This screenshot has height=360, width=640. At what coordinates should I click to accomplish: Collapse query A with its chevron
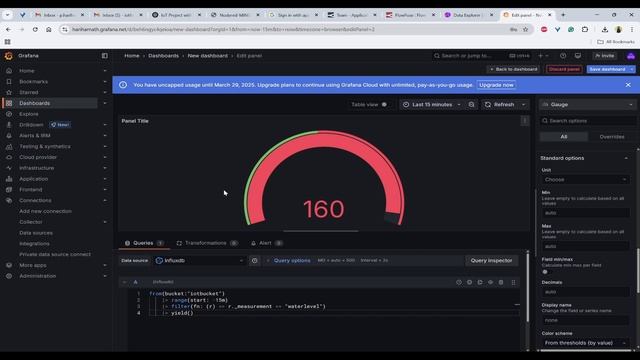tap(124, 282)
